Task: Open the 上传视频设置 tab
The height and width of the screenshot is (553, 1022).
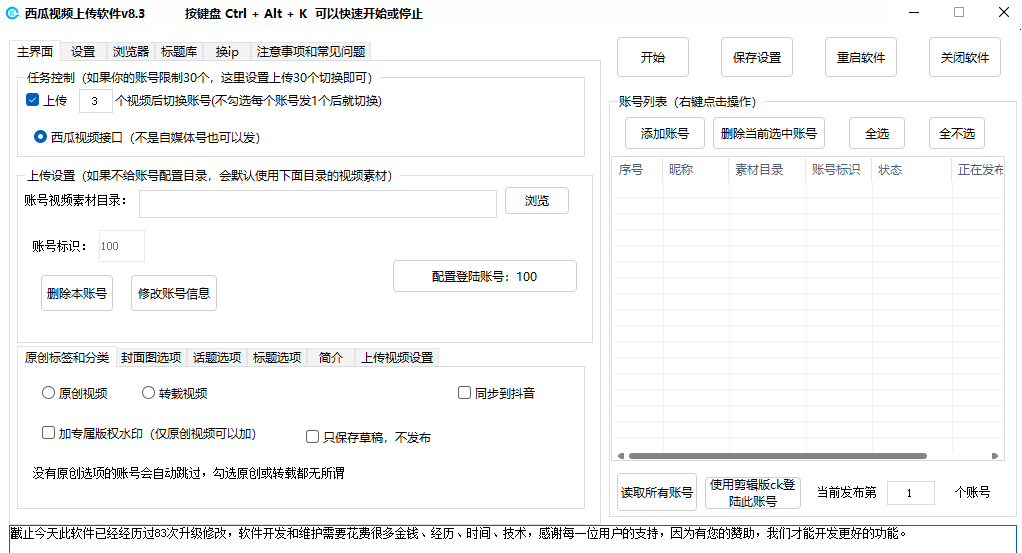Action: click(x=397, y=357)
